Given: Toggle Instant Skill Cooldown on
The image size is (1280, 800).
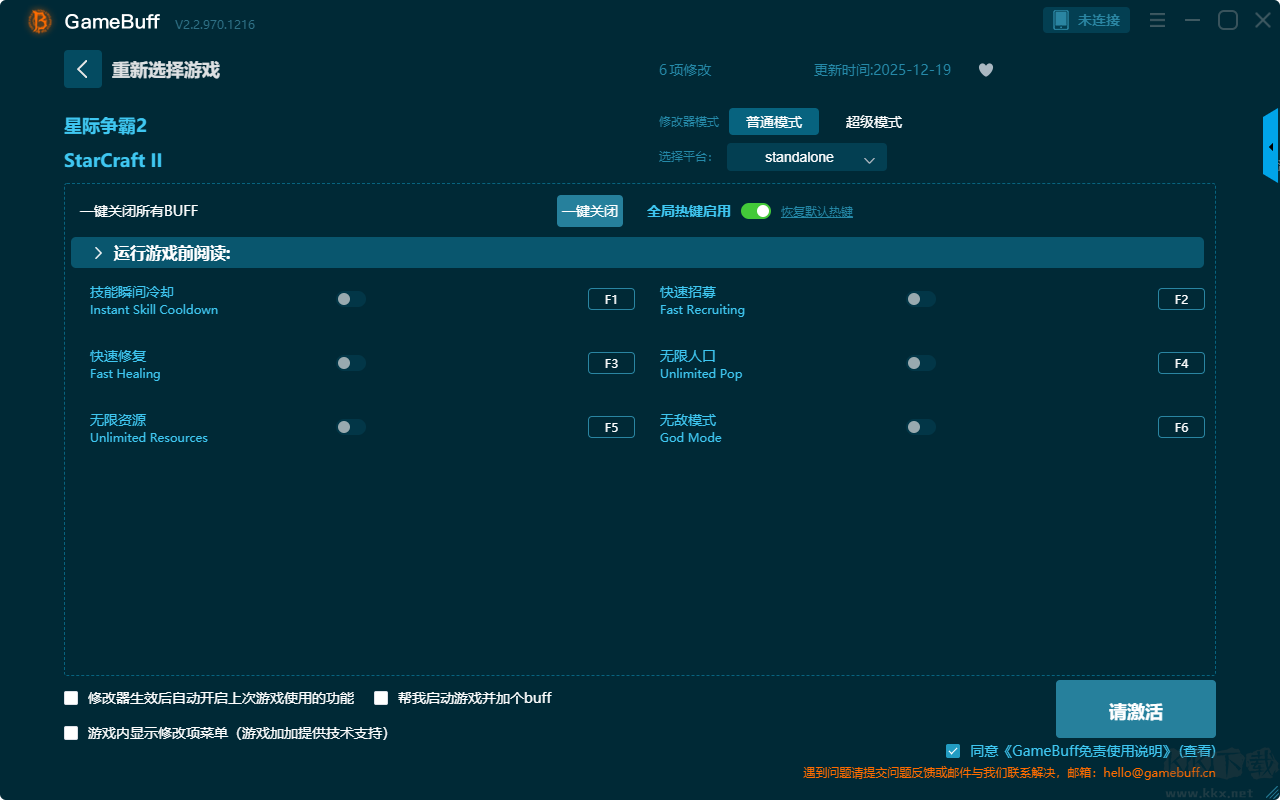Looking at the screenshot, I should pyautogui.click(x=351, y=299).
